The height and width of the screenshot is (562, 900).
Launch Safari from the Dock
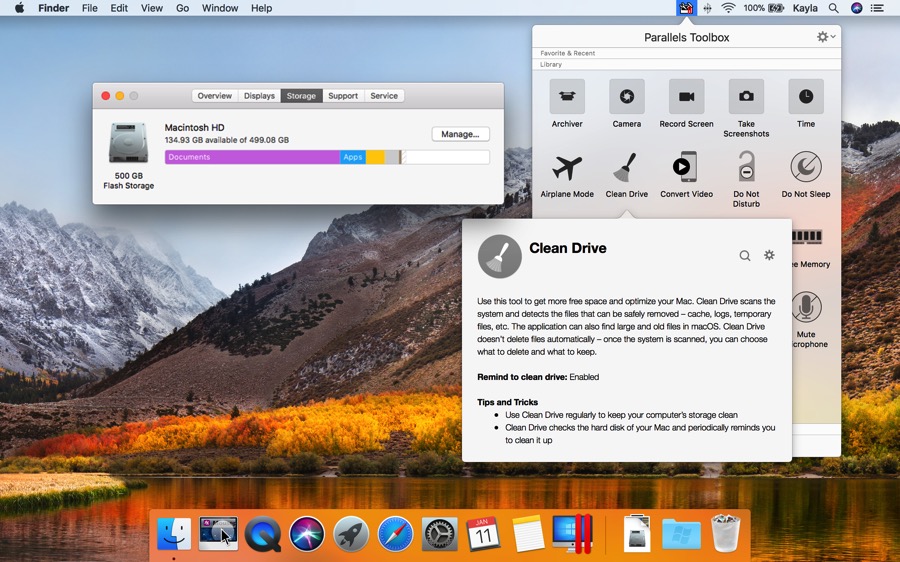coord(395,534)
